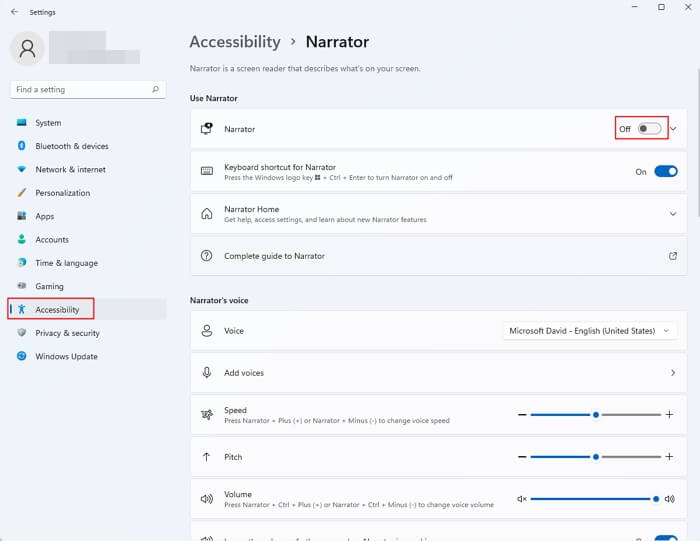Open System settings category
The image size is (700, 541).
coord(87,122)
